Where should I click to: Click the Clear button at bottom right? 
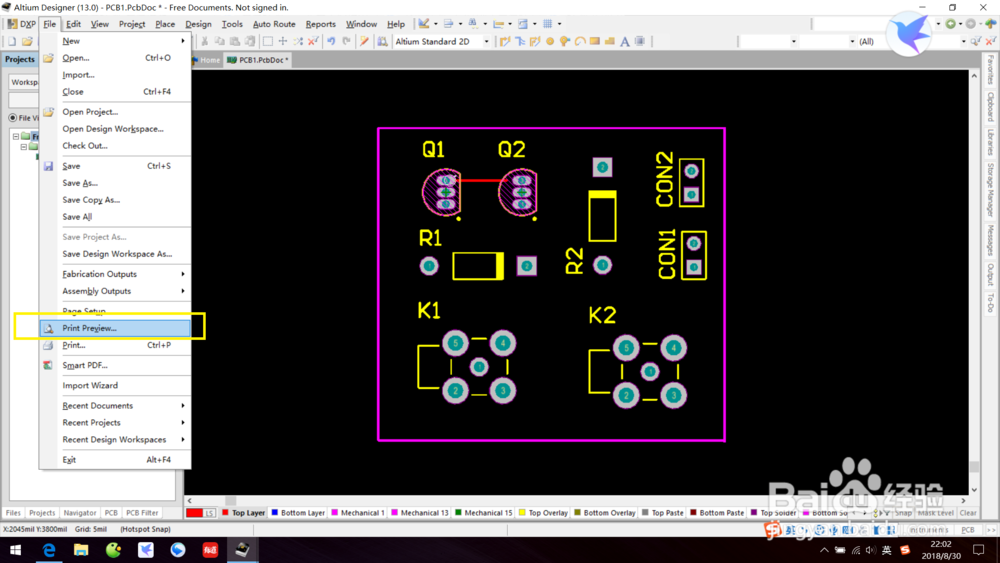click(968, 513)
